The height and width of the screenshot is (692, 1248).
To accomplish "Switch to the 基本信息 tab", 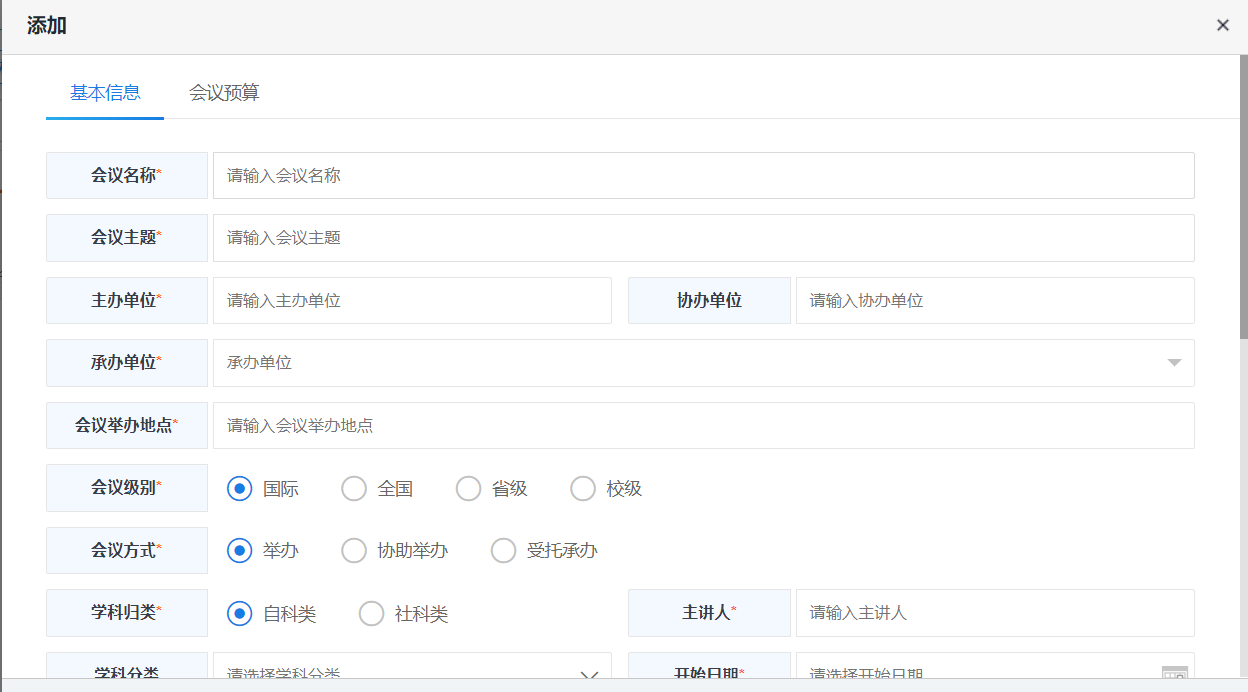I will pos(105,93).
